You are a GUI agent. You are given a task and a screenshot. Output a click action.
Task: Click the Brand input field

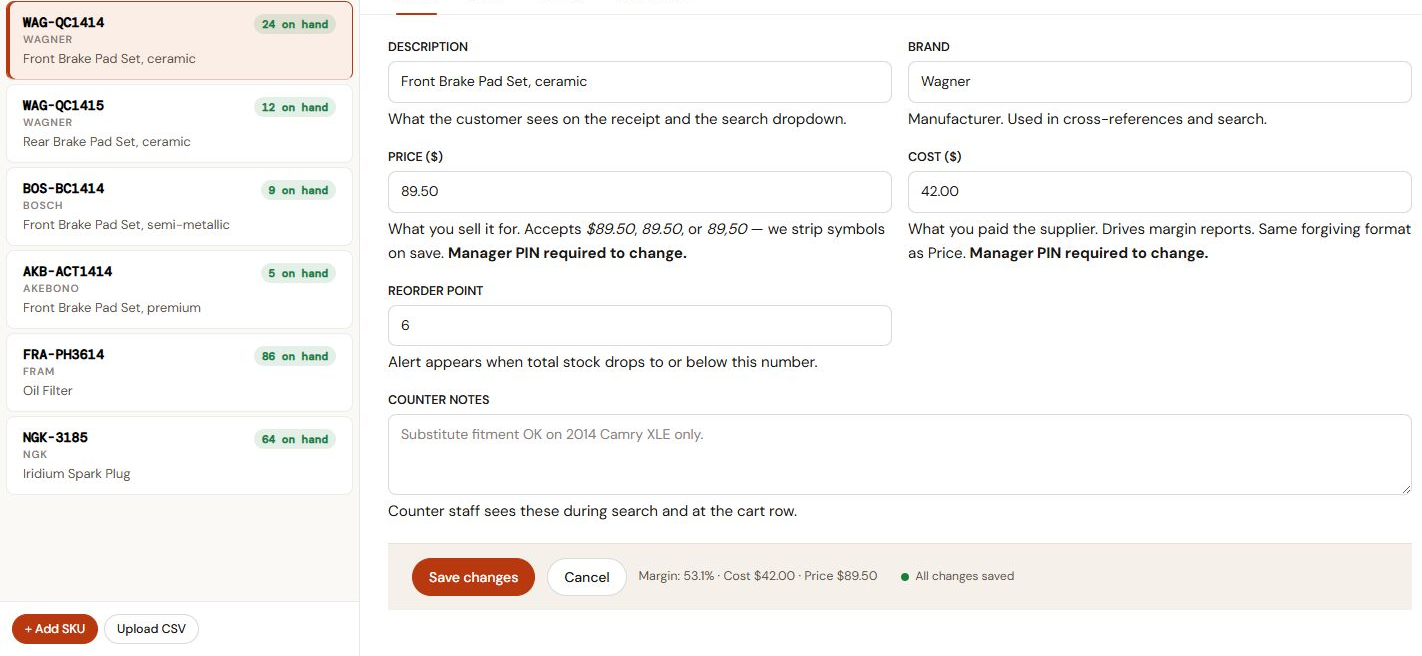tap(1160, 82)
